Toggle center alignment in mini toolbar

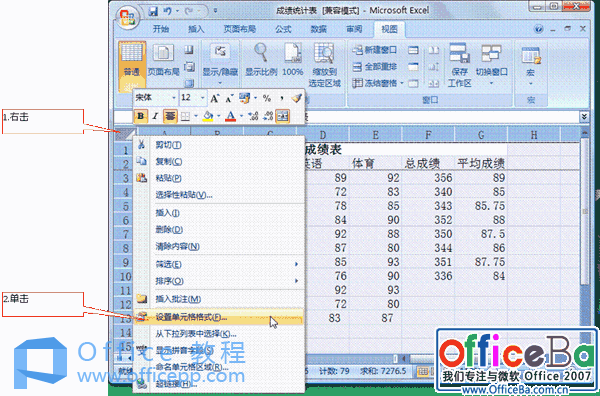pyautogui.click(x=170, y=116)
